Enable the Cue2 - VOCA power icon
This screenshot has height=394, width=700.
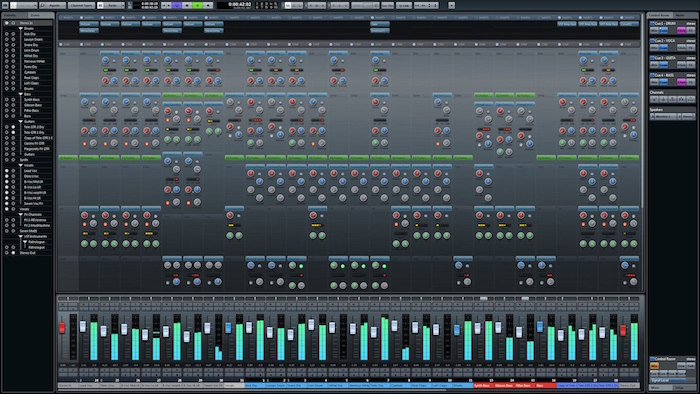tap(652, 41)
